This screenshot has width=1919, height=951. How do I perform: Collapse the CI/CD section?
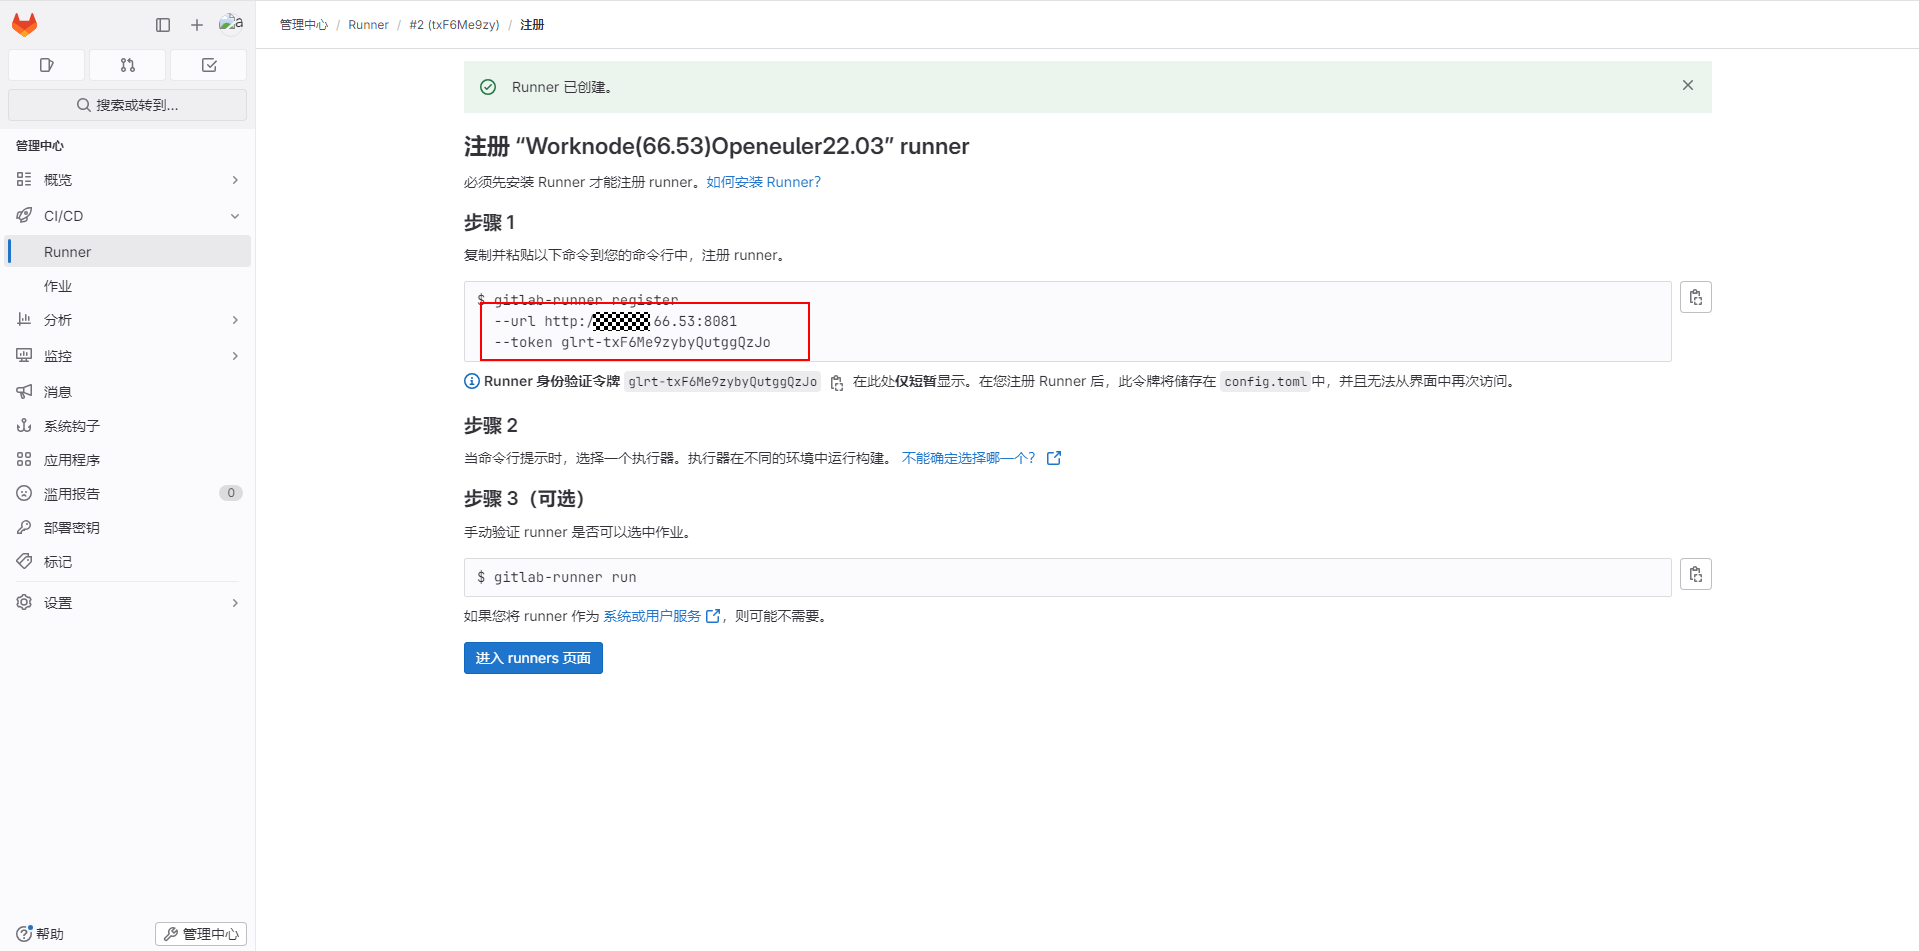[128, 216]
